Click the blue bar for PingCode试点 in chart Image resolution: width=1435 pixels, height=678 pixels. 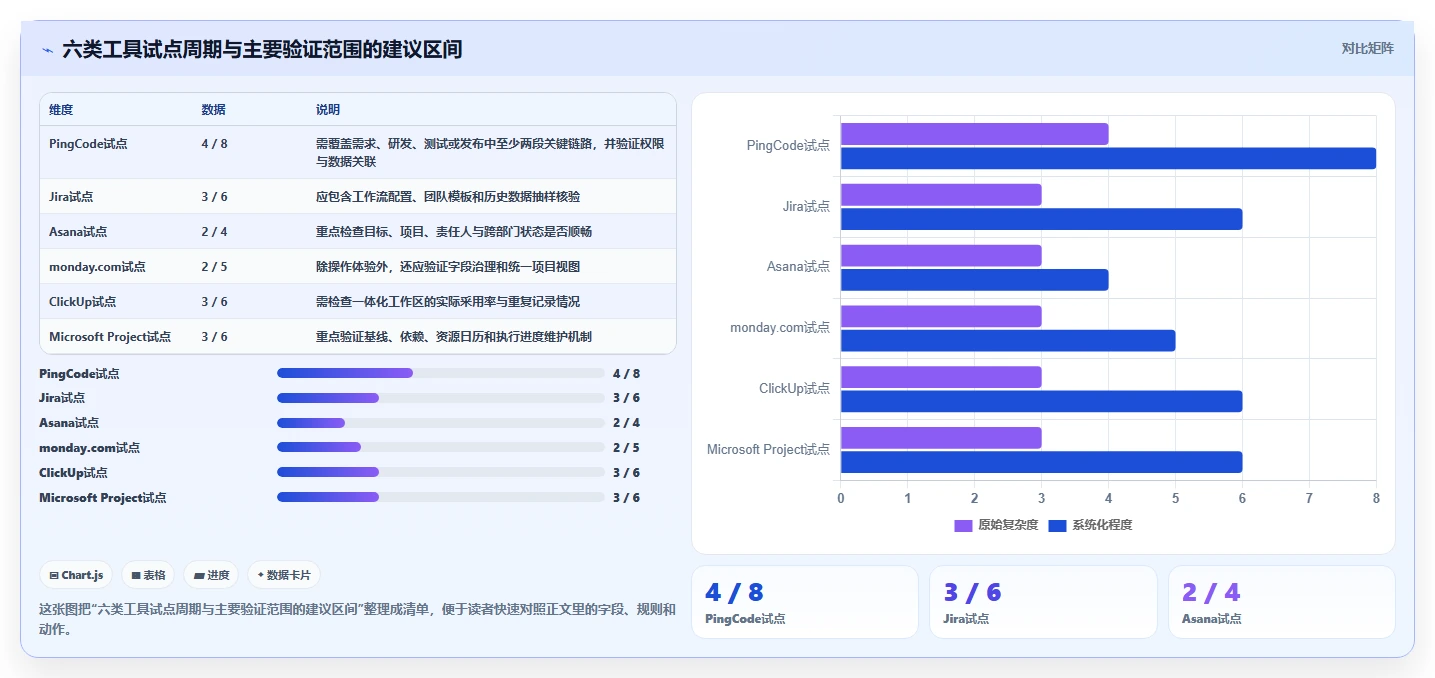coord(1108,158)
